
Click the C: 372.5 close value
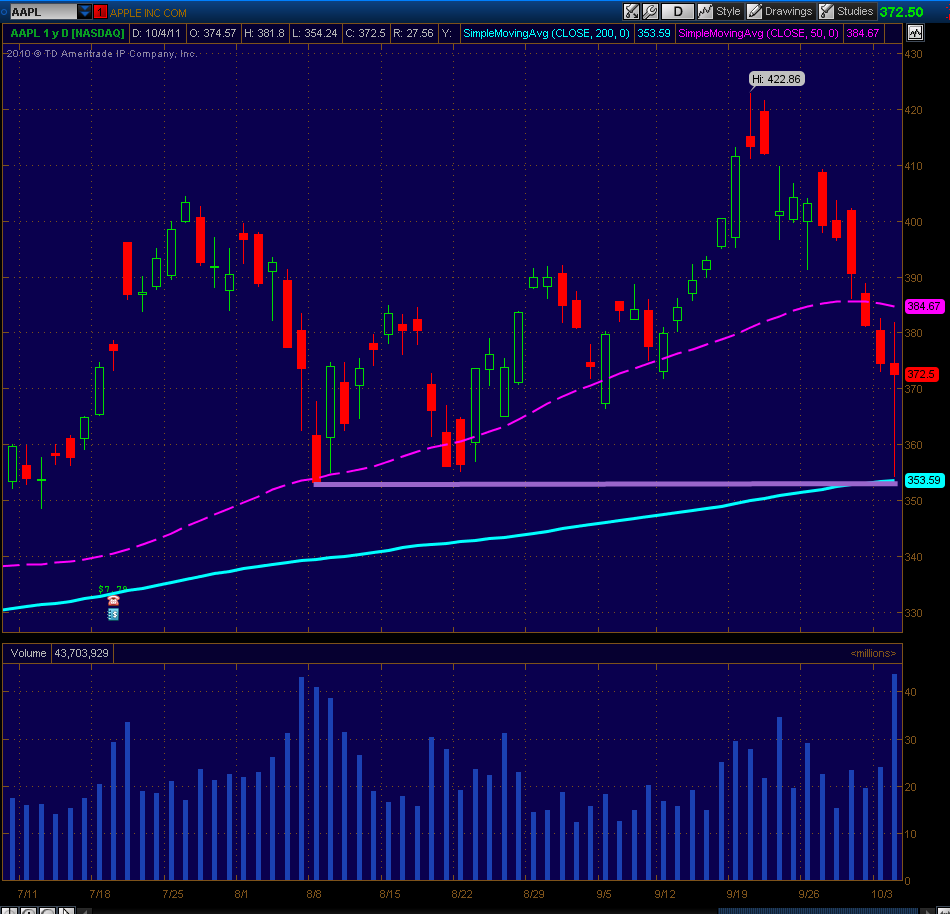[365, 33]
